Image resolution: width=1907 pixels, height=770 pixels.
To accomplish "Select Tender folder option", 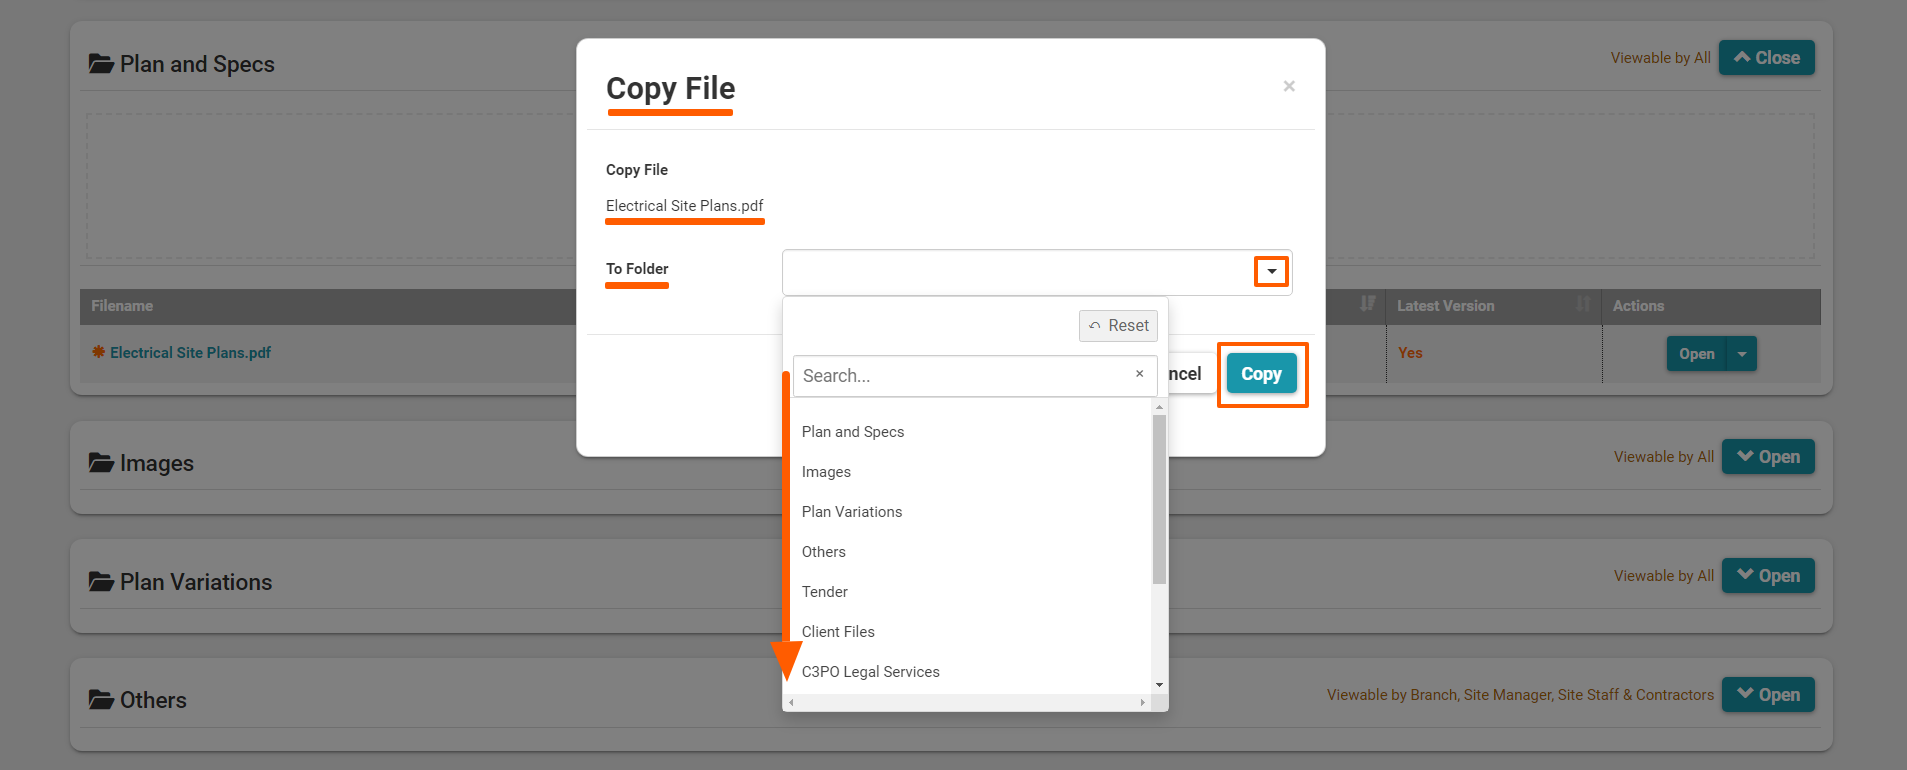I will click(825, 592).
